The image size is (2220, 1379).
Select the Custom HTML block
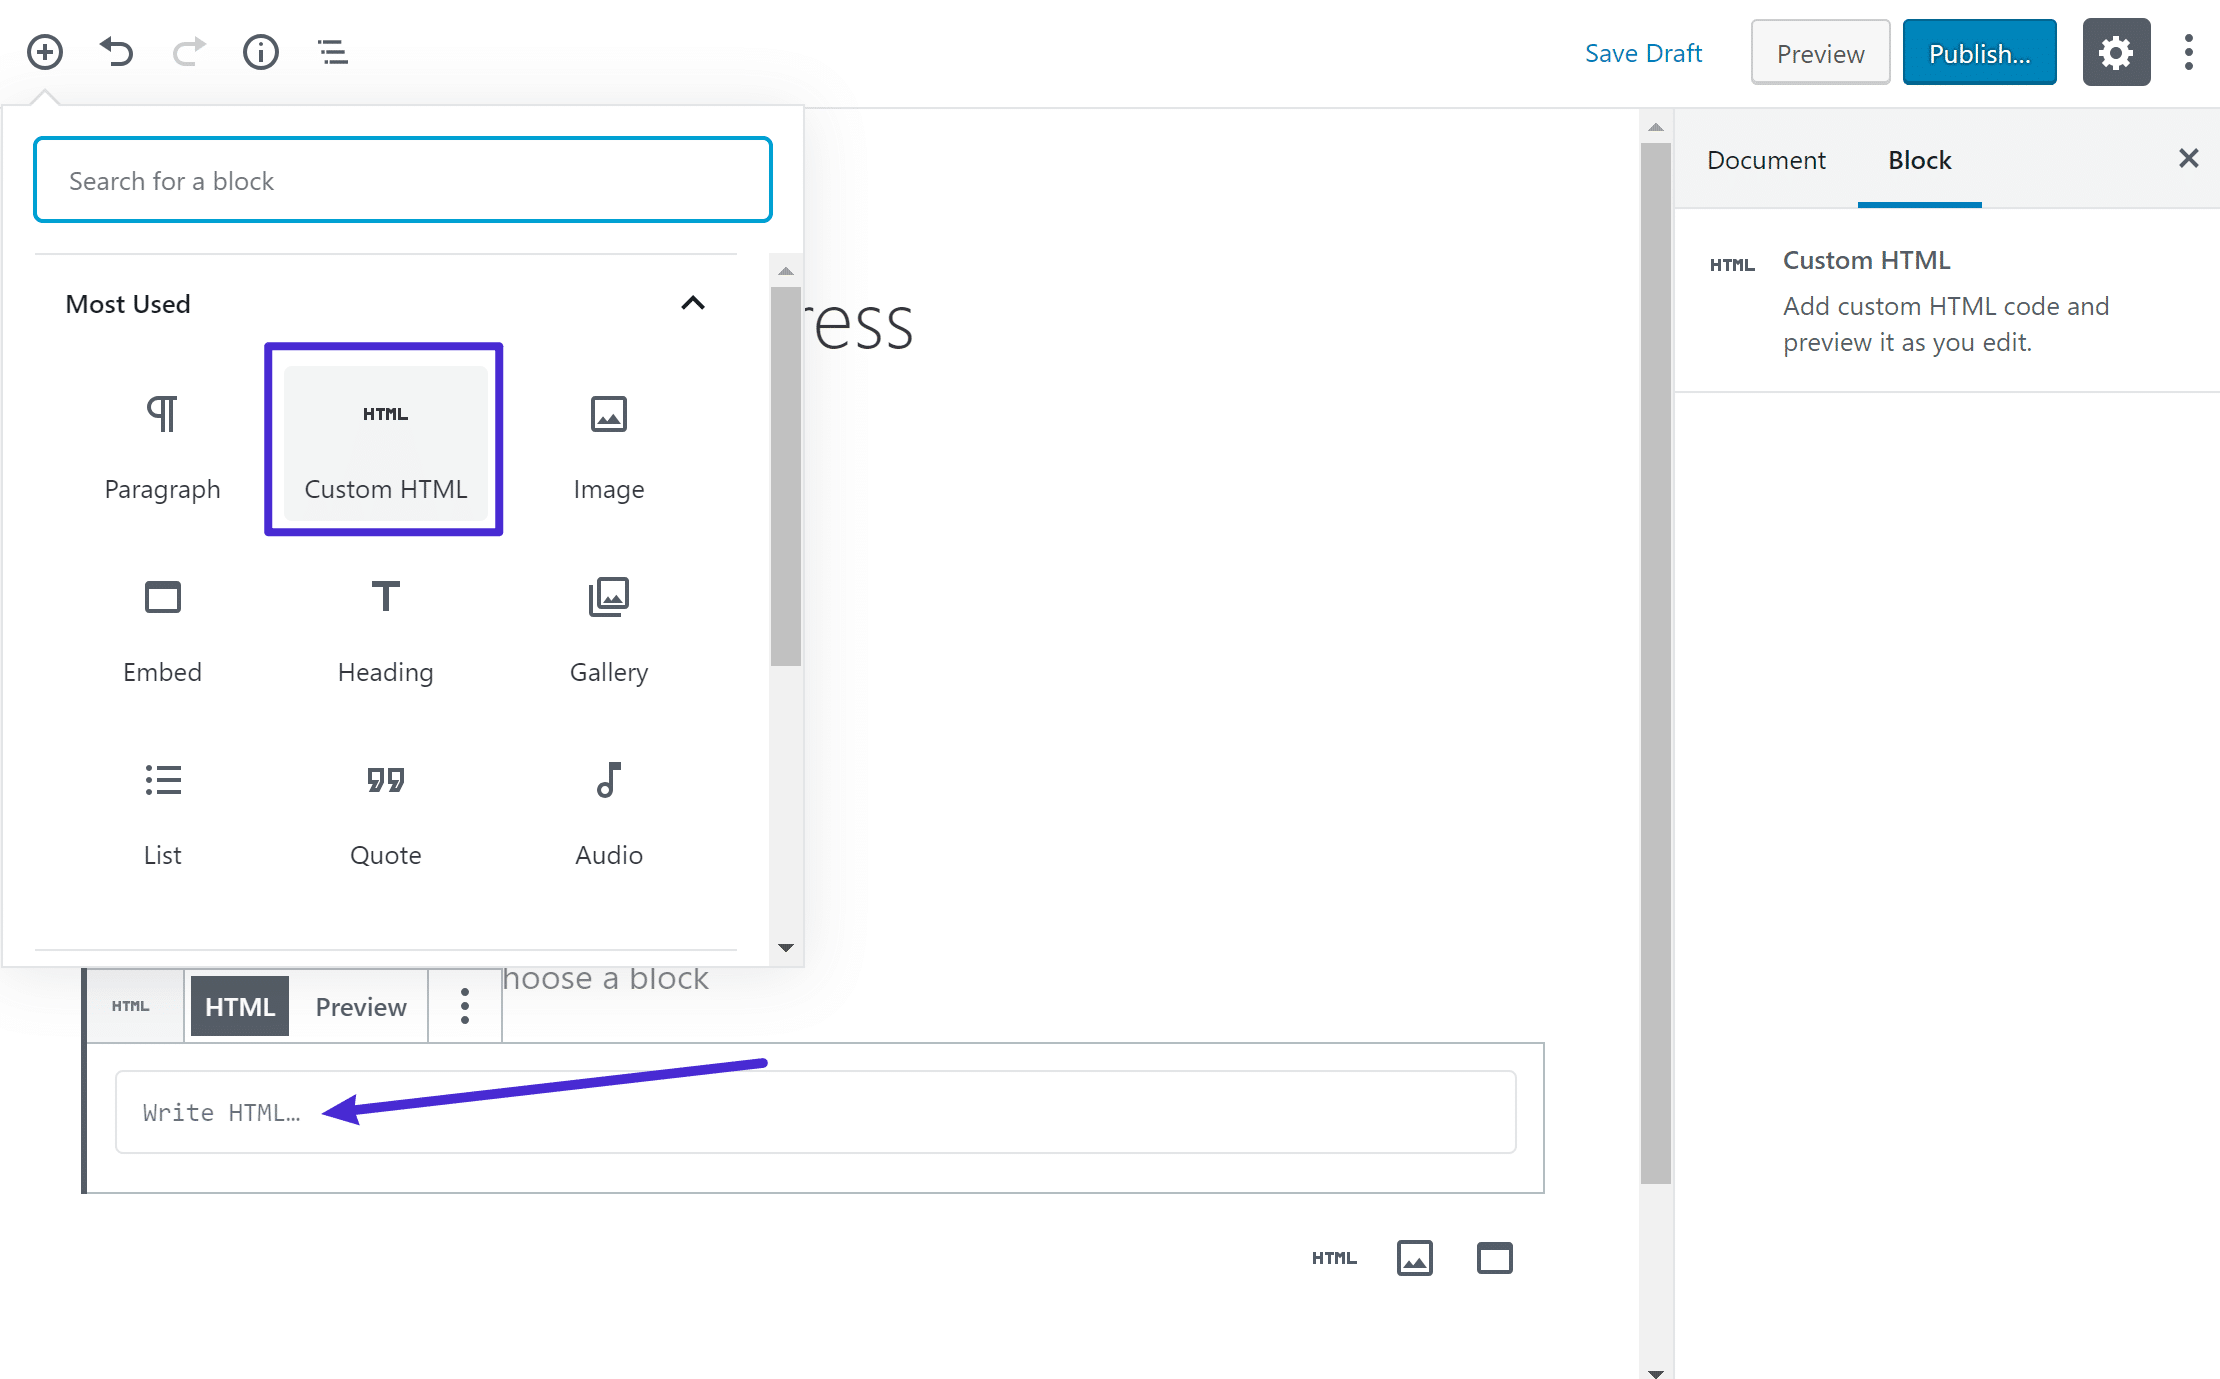pyautogui.click(x=384, y=437)
